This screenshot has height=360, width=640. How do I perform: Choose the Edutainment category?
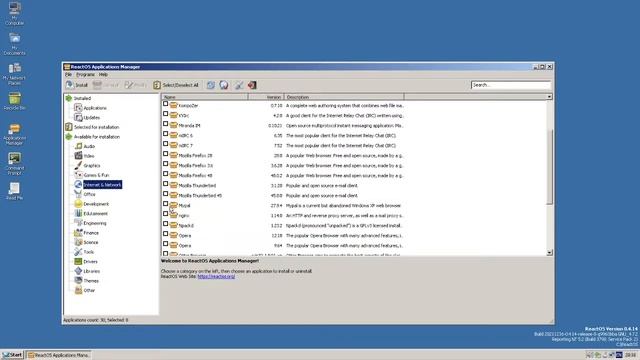[96, 213]
